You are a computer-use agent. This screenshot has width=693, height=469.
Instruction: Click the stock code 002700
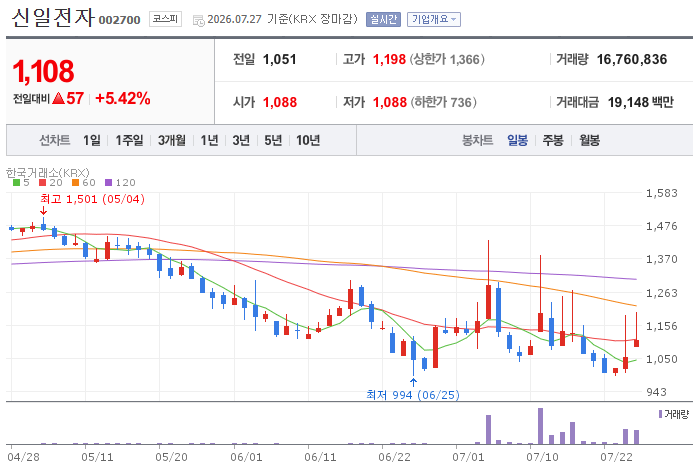tap(119, 20)
